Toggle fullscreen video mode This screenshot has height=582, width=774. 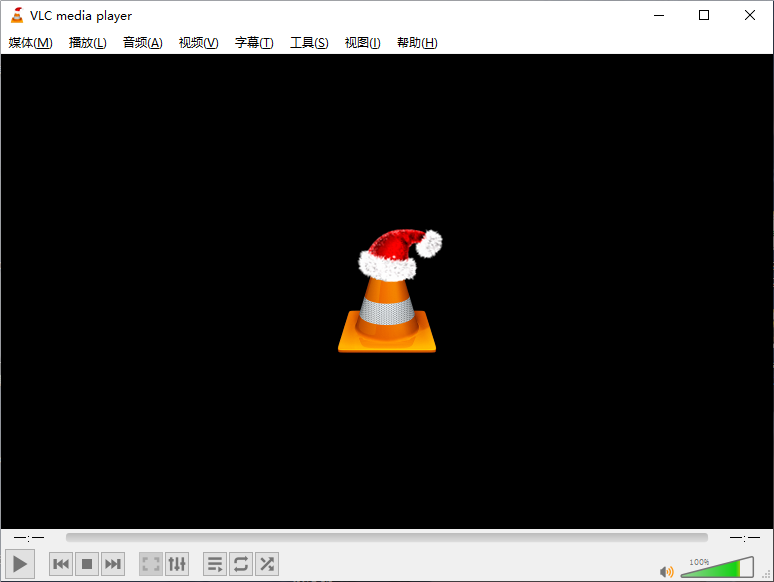click(151, 564)
